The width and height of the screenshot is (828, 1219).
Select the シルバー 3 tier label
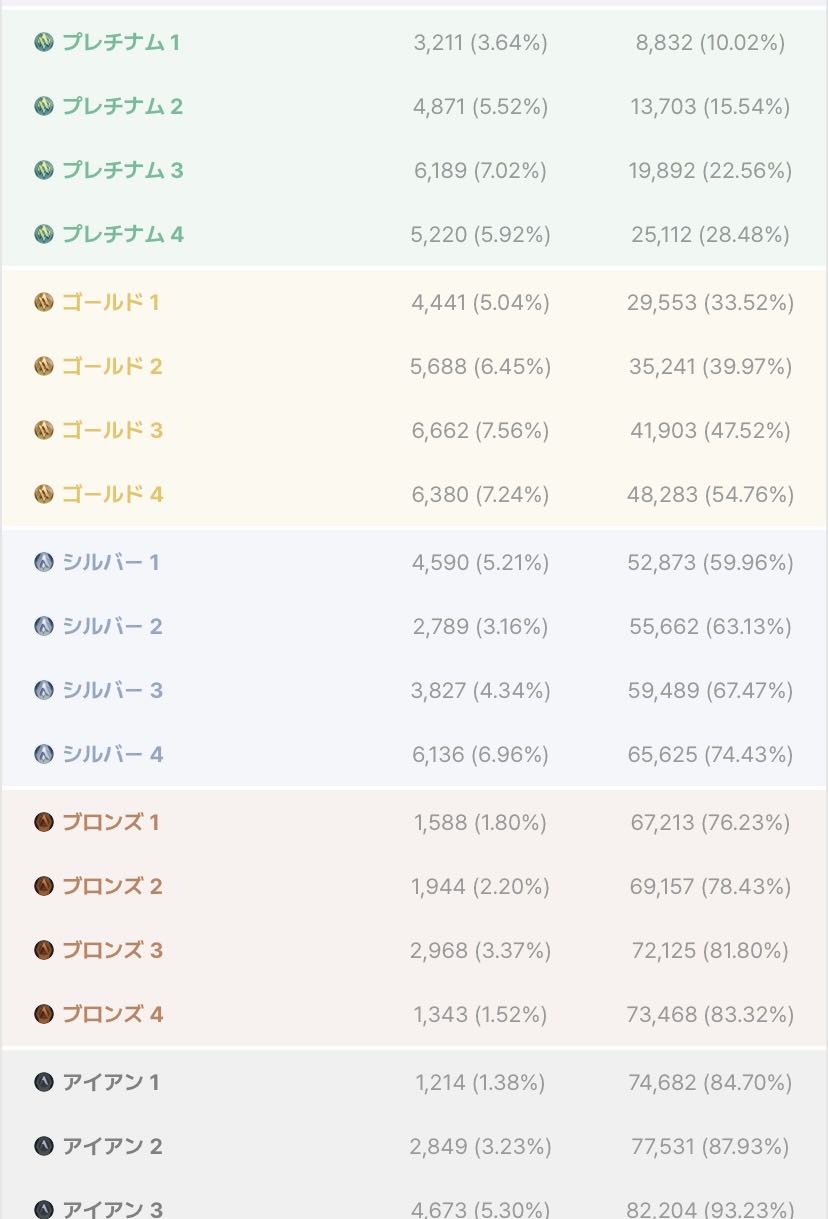112,690
